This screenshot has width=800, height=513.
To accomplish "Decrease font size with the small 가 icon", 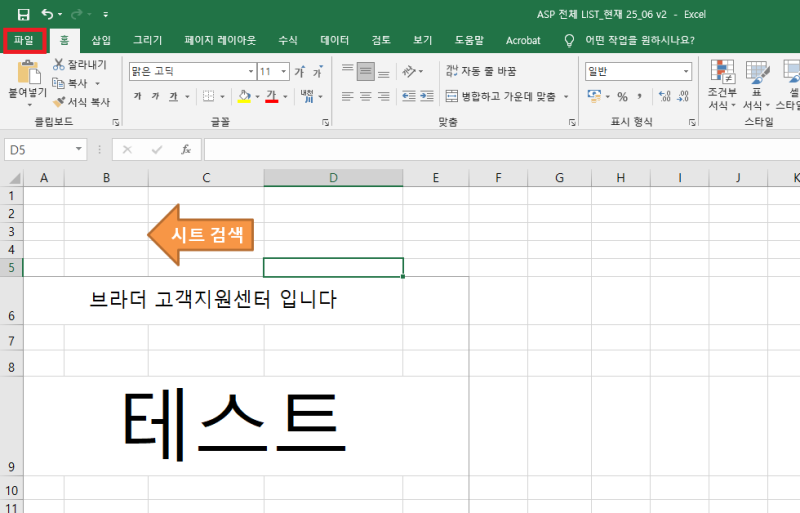I will 318,71.
